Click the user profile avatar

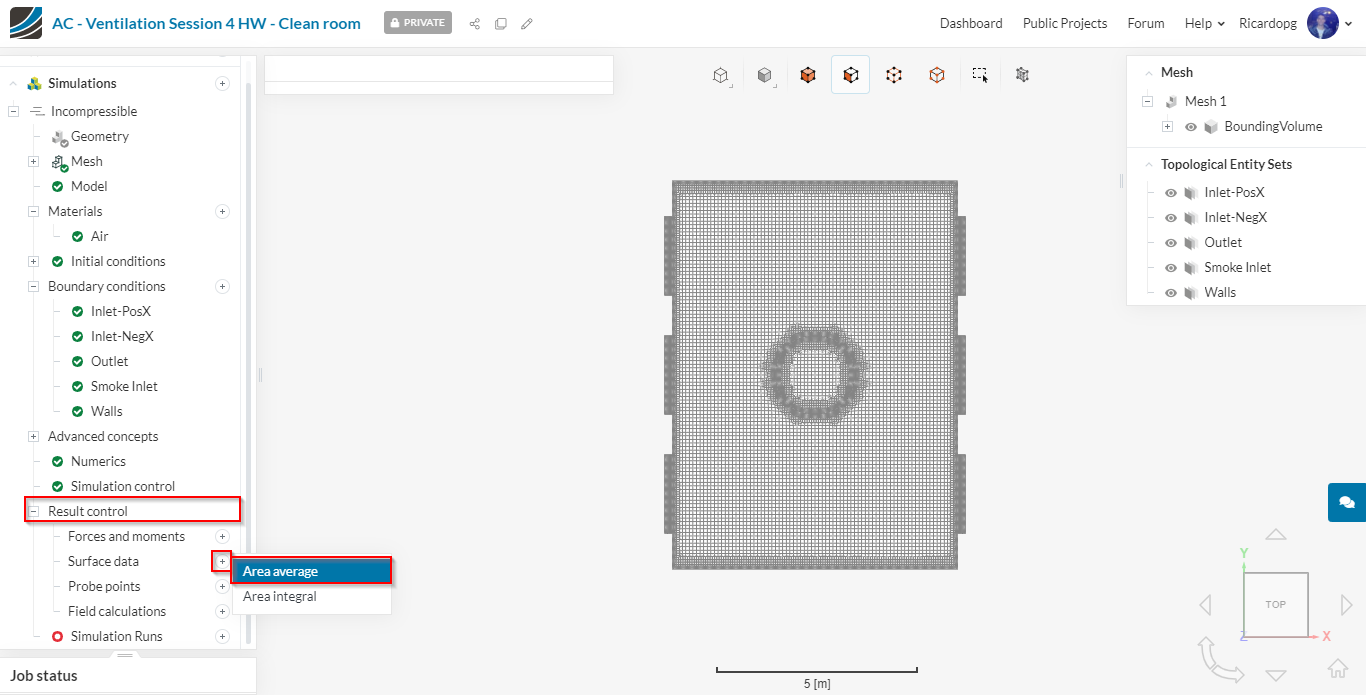pyautogui.click(x=1322, y=23)
